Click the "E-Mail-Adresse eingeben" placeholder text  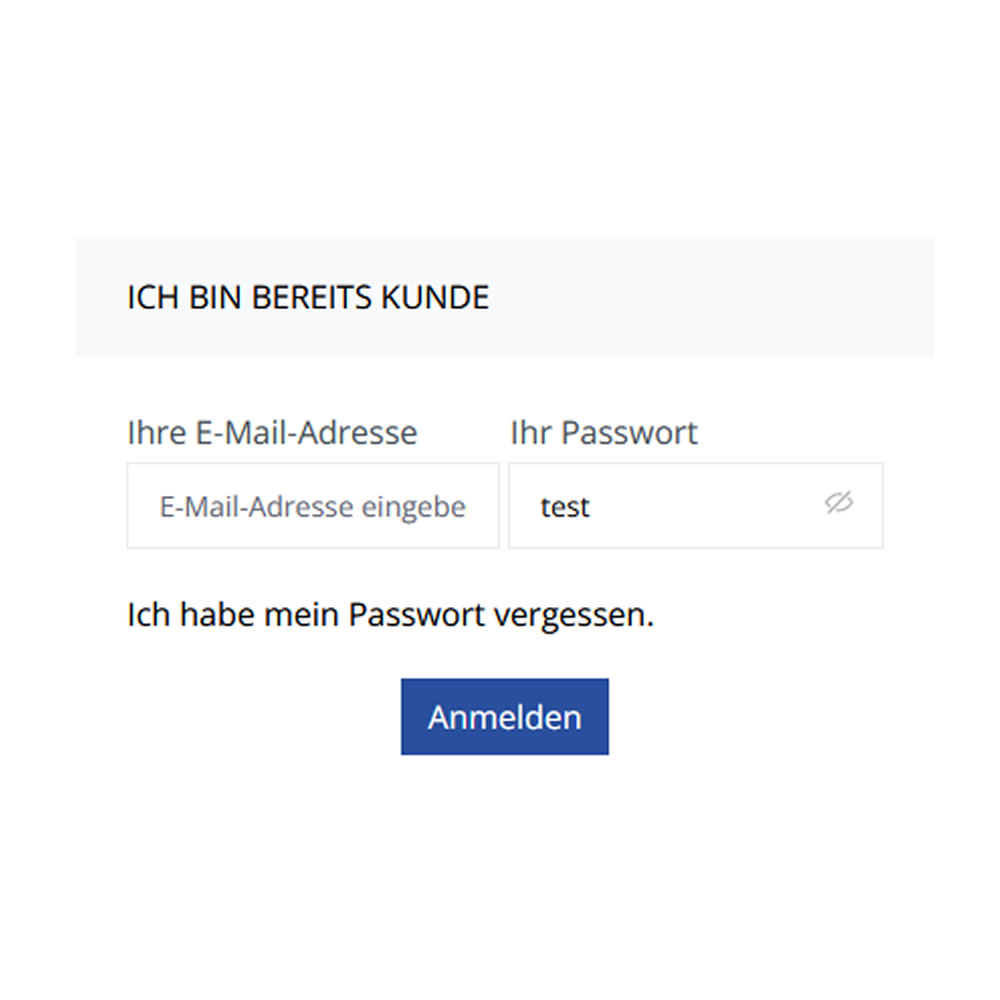coord(312,507)
